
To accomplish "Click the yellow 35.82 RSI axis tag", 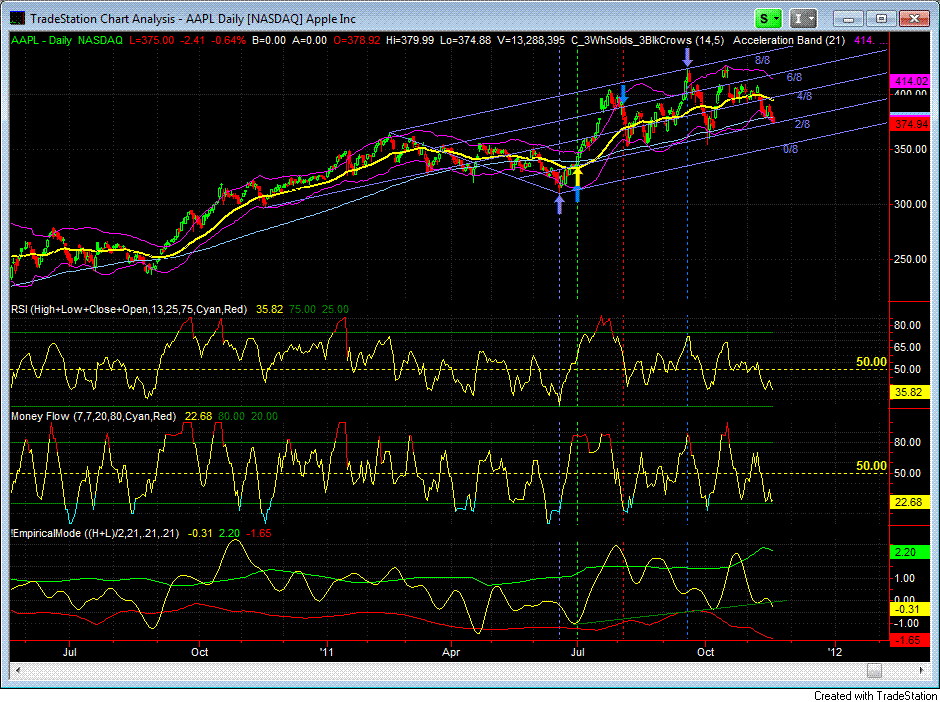I will pyautogui.click(x=910, y=393).
